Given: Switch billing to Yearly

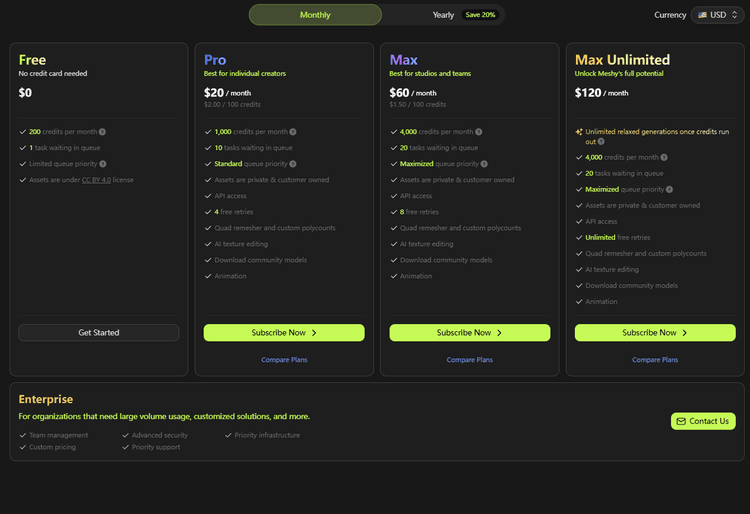Looking at the screenshot, I should (443, 15).
